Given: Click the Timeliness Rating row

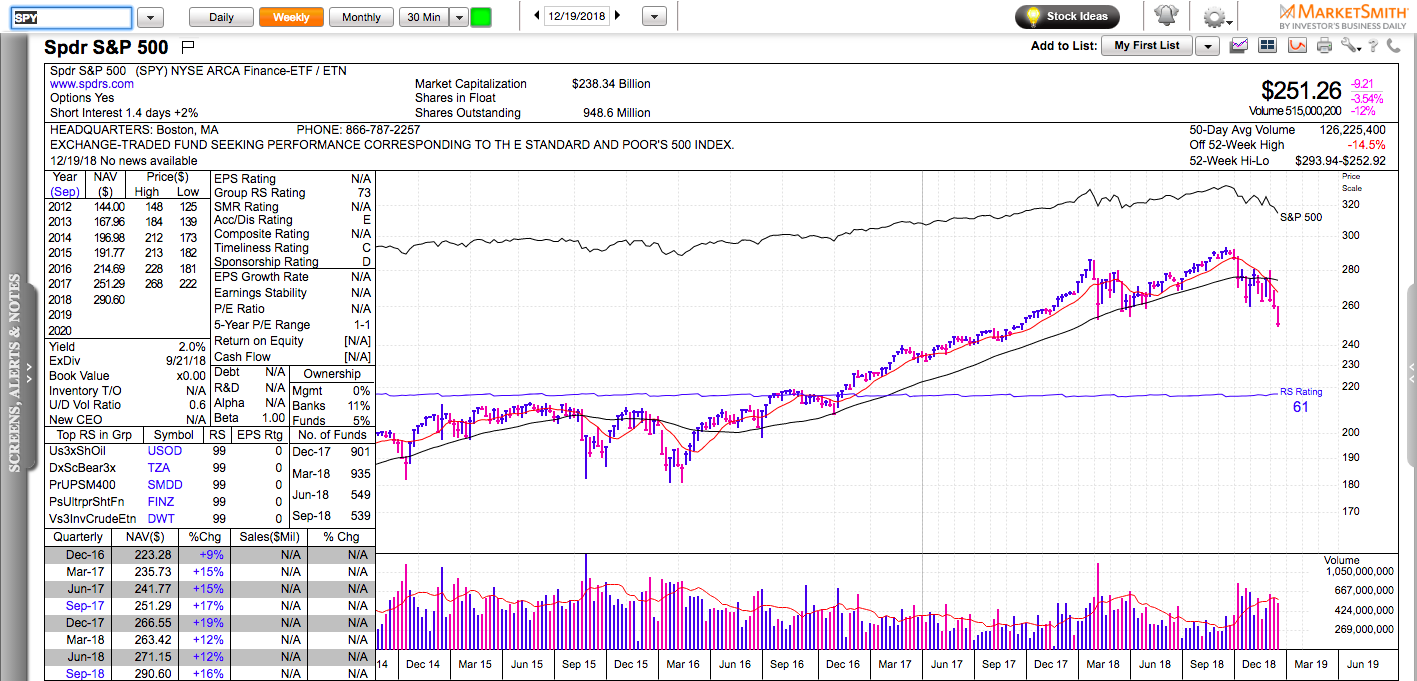Looking at the screenshot, I should coord(292,248).
